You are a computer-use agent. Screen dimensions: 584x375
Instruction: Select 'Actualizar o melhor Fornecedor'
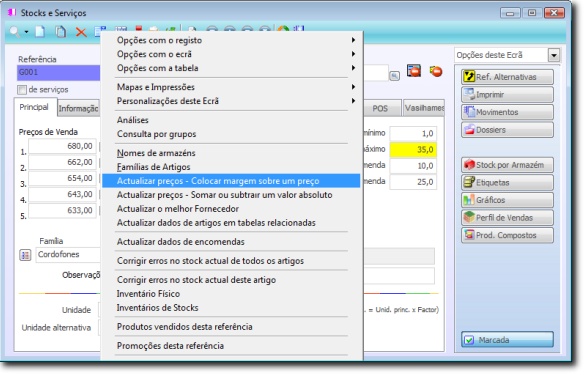pyautogui.click(x=231, y=209)
